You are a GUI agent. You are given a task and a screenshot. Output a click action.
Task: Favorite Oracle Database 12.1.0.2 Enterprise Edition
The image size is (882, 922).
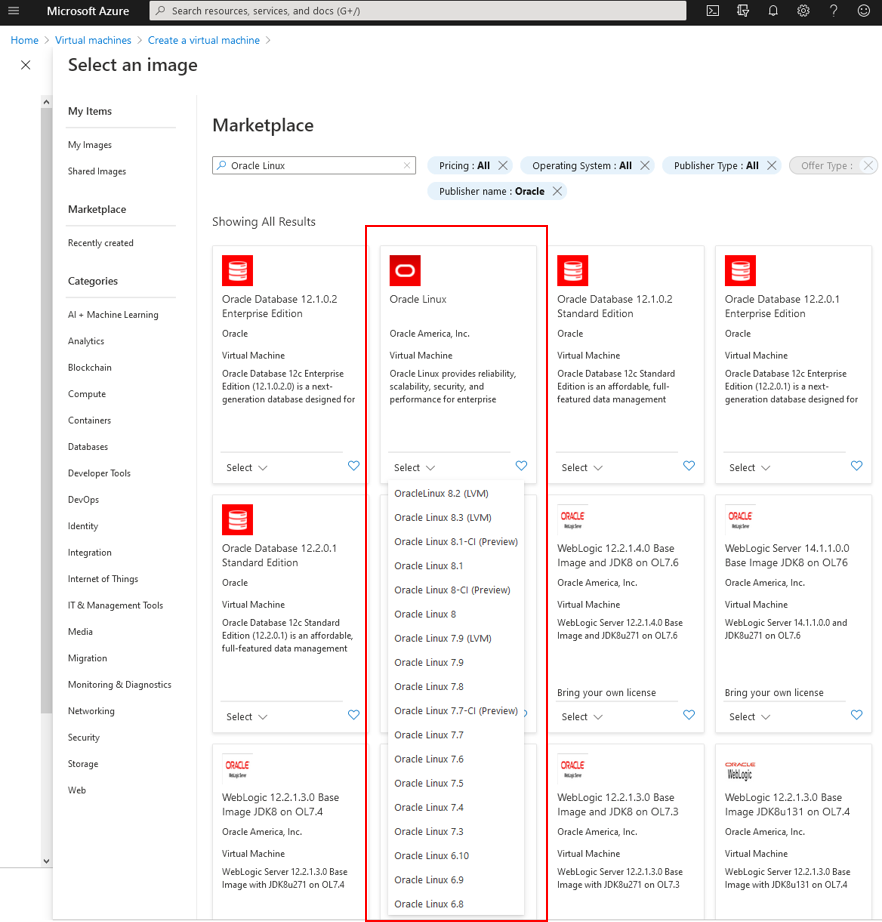point(353,466)
